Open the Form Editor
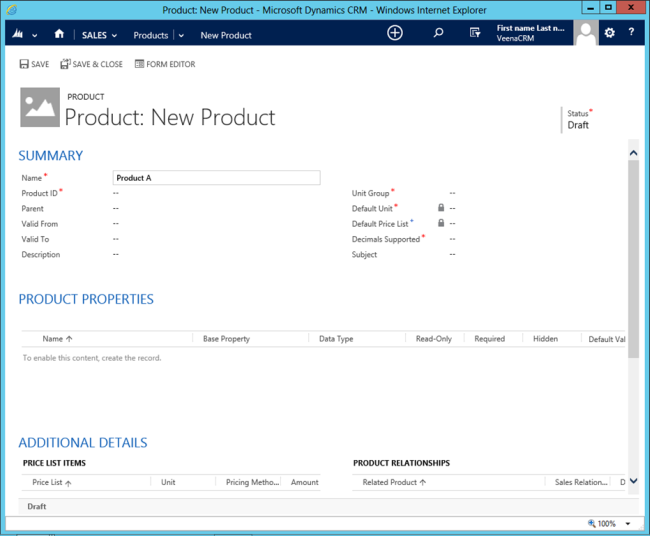 coord(165,64)
